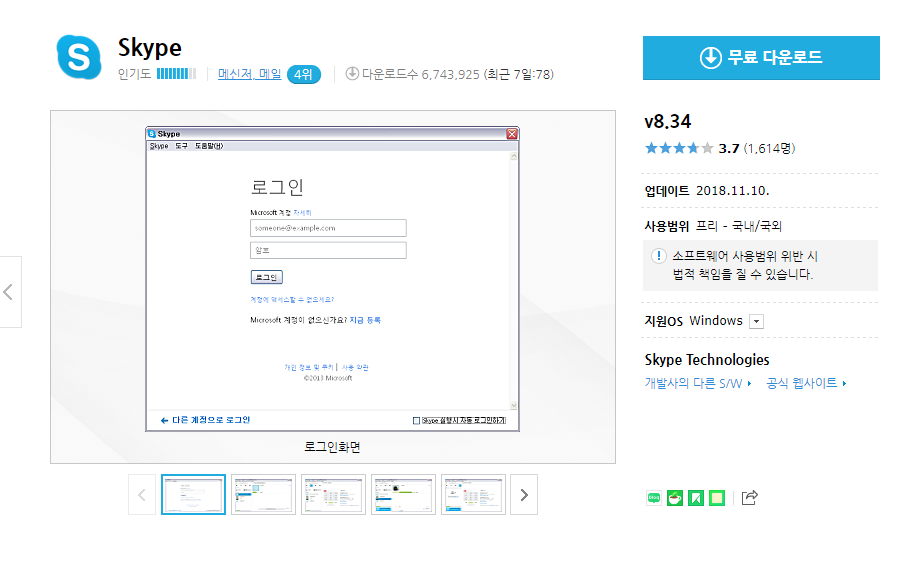Click the v8.34 version text
Image resolution: width=908 pixels, height=565 pixels.
click(x=668, y=122)
